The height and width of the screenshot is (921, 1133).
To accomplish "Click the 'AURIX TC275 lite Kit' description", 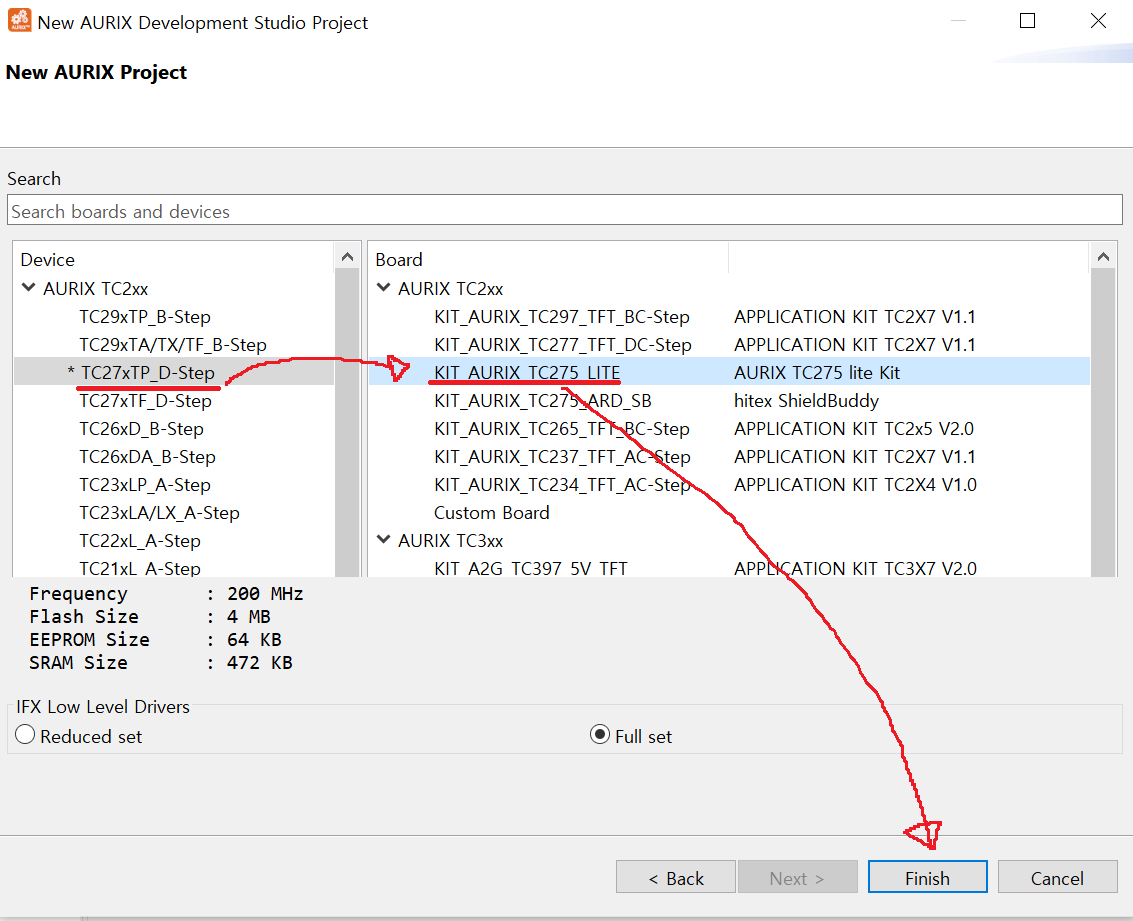I will [x=817, y=373].
